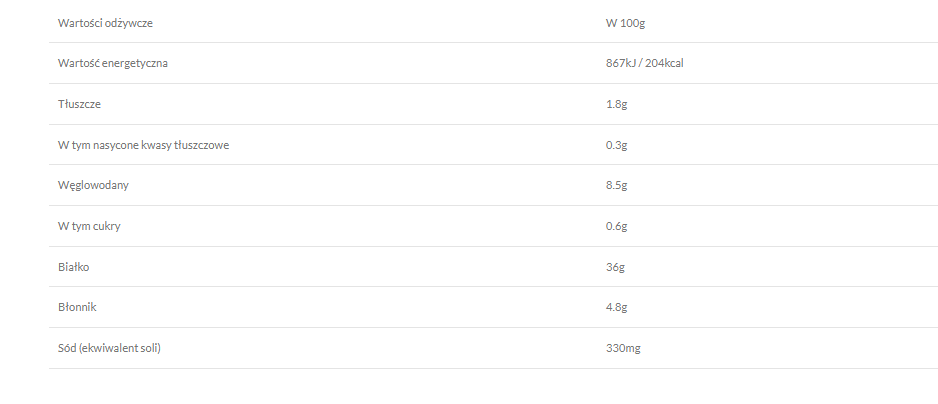
Task: Select the 'Tłuszcze' row label
Action: pos(79,104)
